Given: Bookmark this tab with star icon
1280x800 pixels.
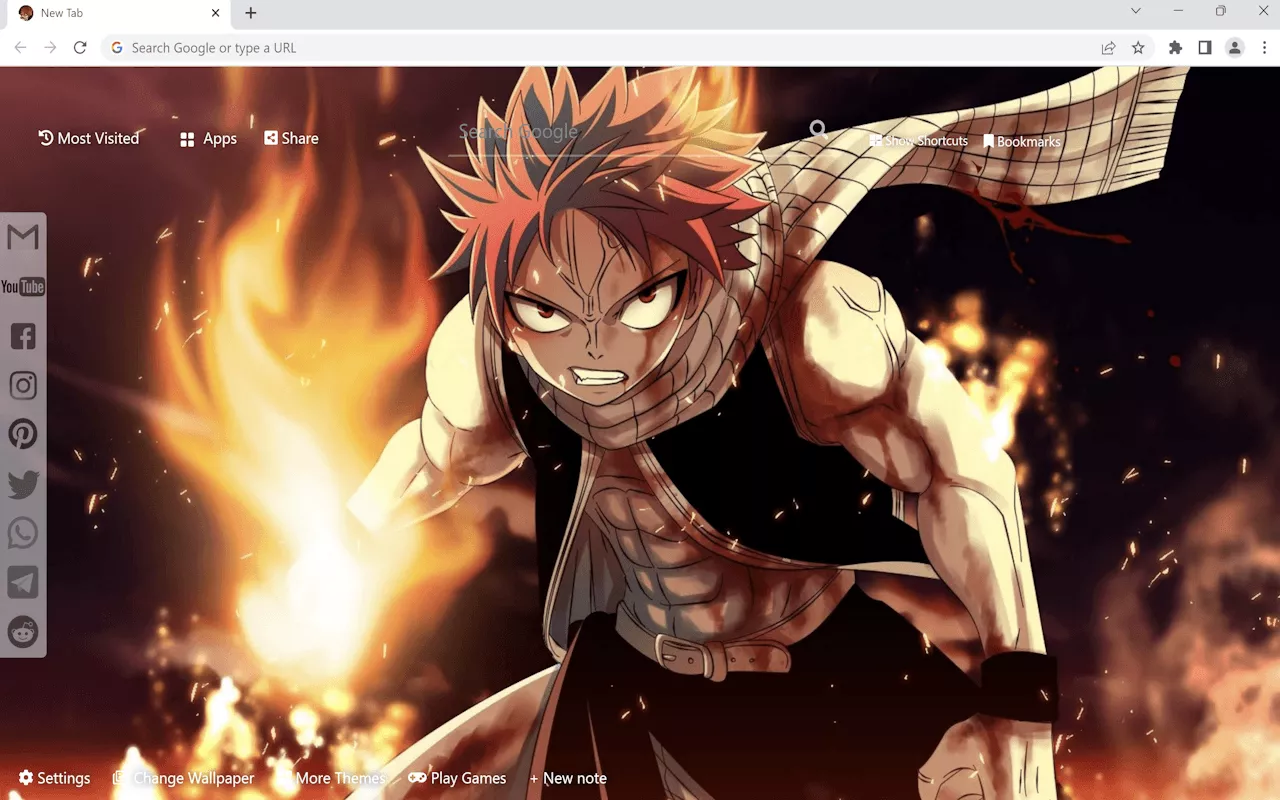Looking at the screenshot, I should 1138,47.
